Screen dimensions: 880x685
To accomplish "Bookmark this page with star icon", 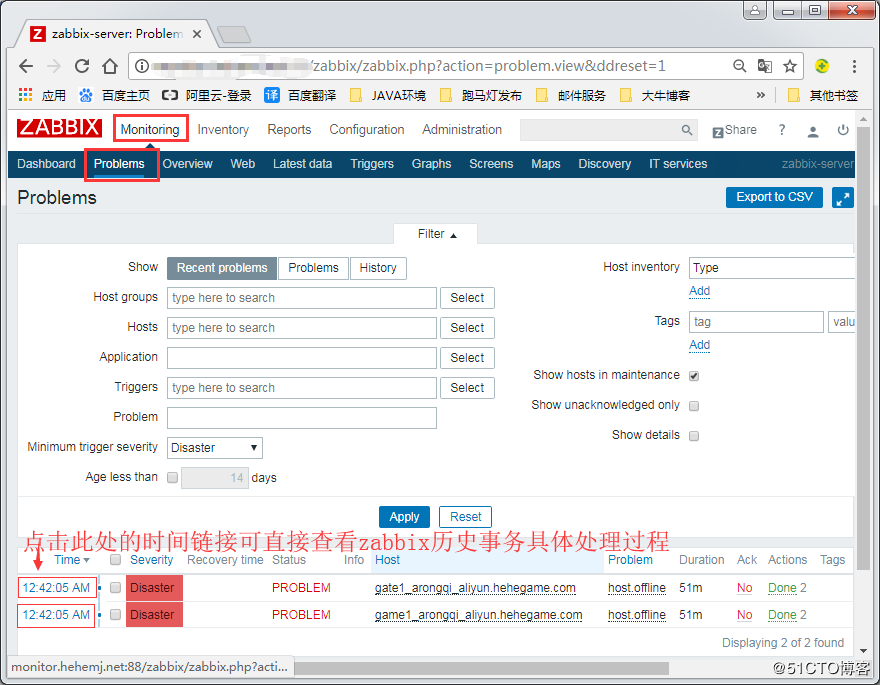I will coord(790,66).
